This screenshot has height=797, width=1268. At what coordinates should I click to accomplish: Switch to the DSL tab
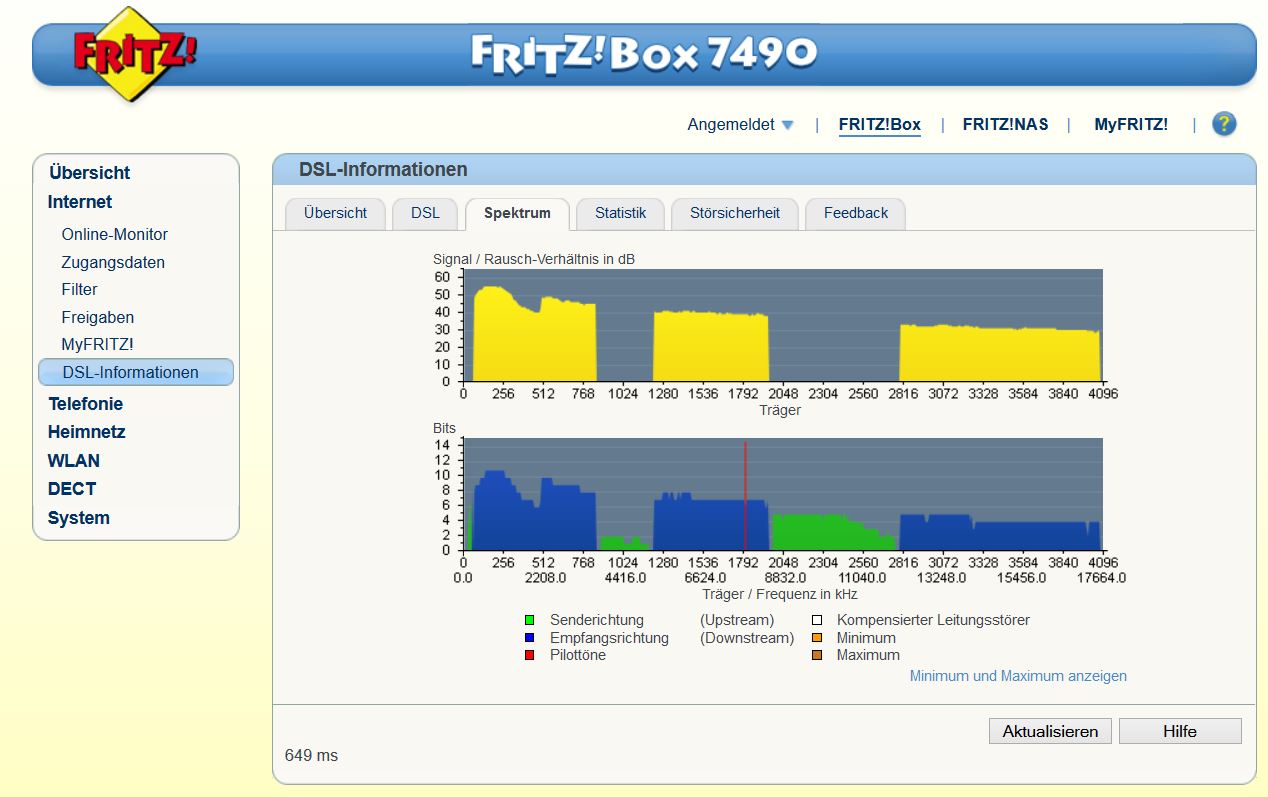pyautogui.click(x=425, y=214)
